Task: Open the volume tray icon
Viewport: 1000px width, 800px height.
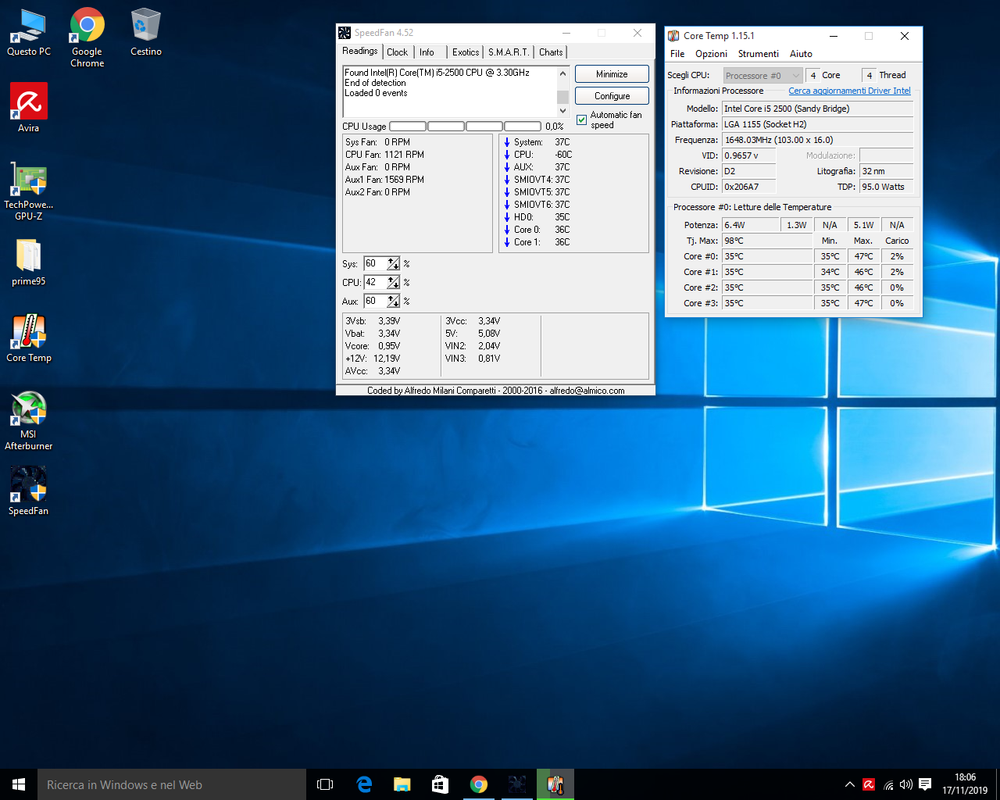Action: coord(906,784)
